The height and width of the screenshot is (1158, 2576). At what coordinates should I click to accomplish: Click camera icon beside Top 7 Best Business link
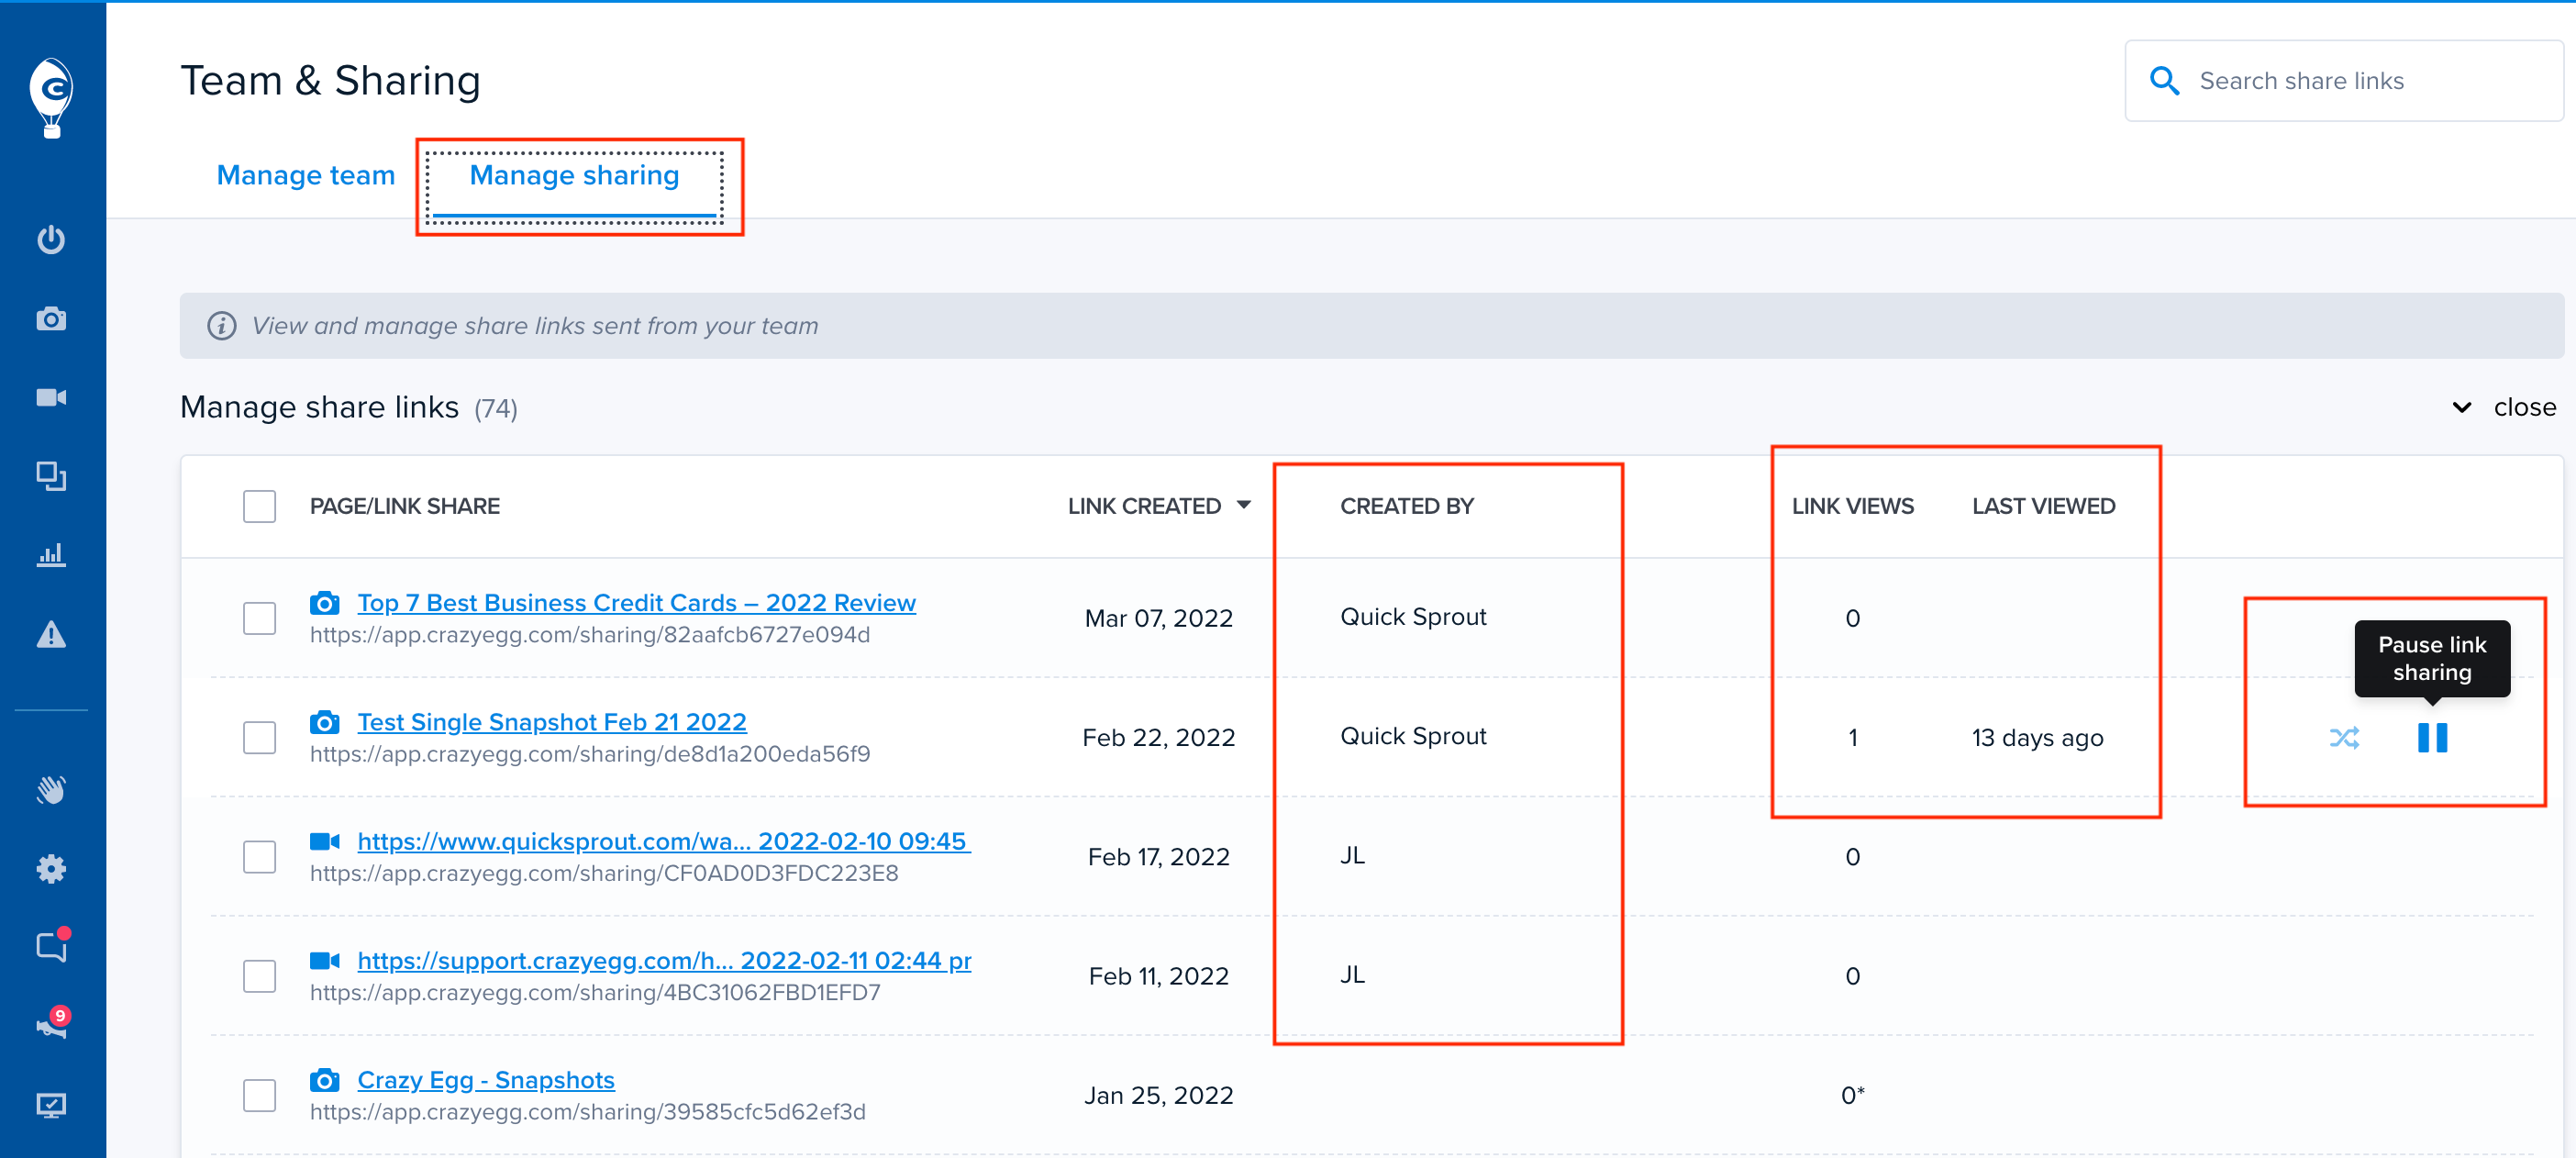[324, 603]
